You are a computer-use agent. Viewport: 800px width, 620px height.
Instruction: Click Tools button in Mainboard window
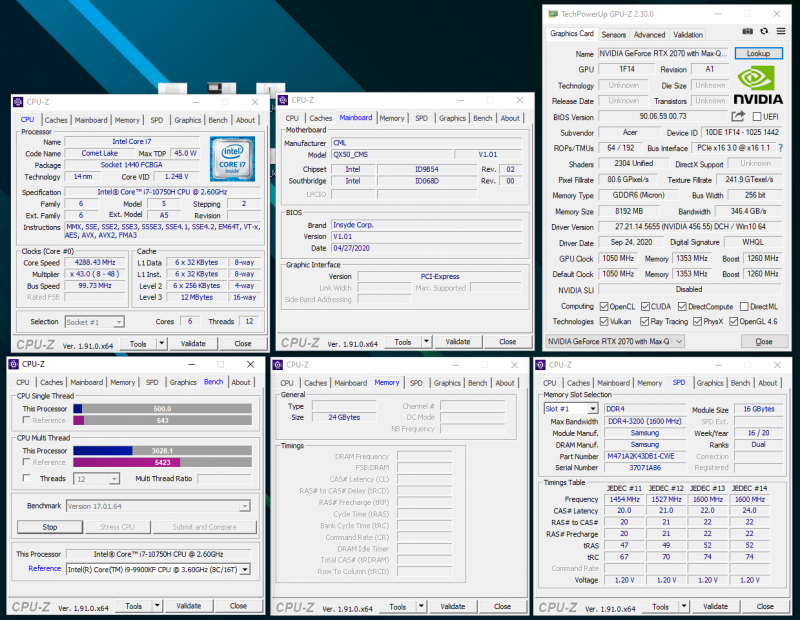click(x=402, y=341)
